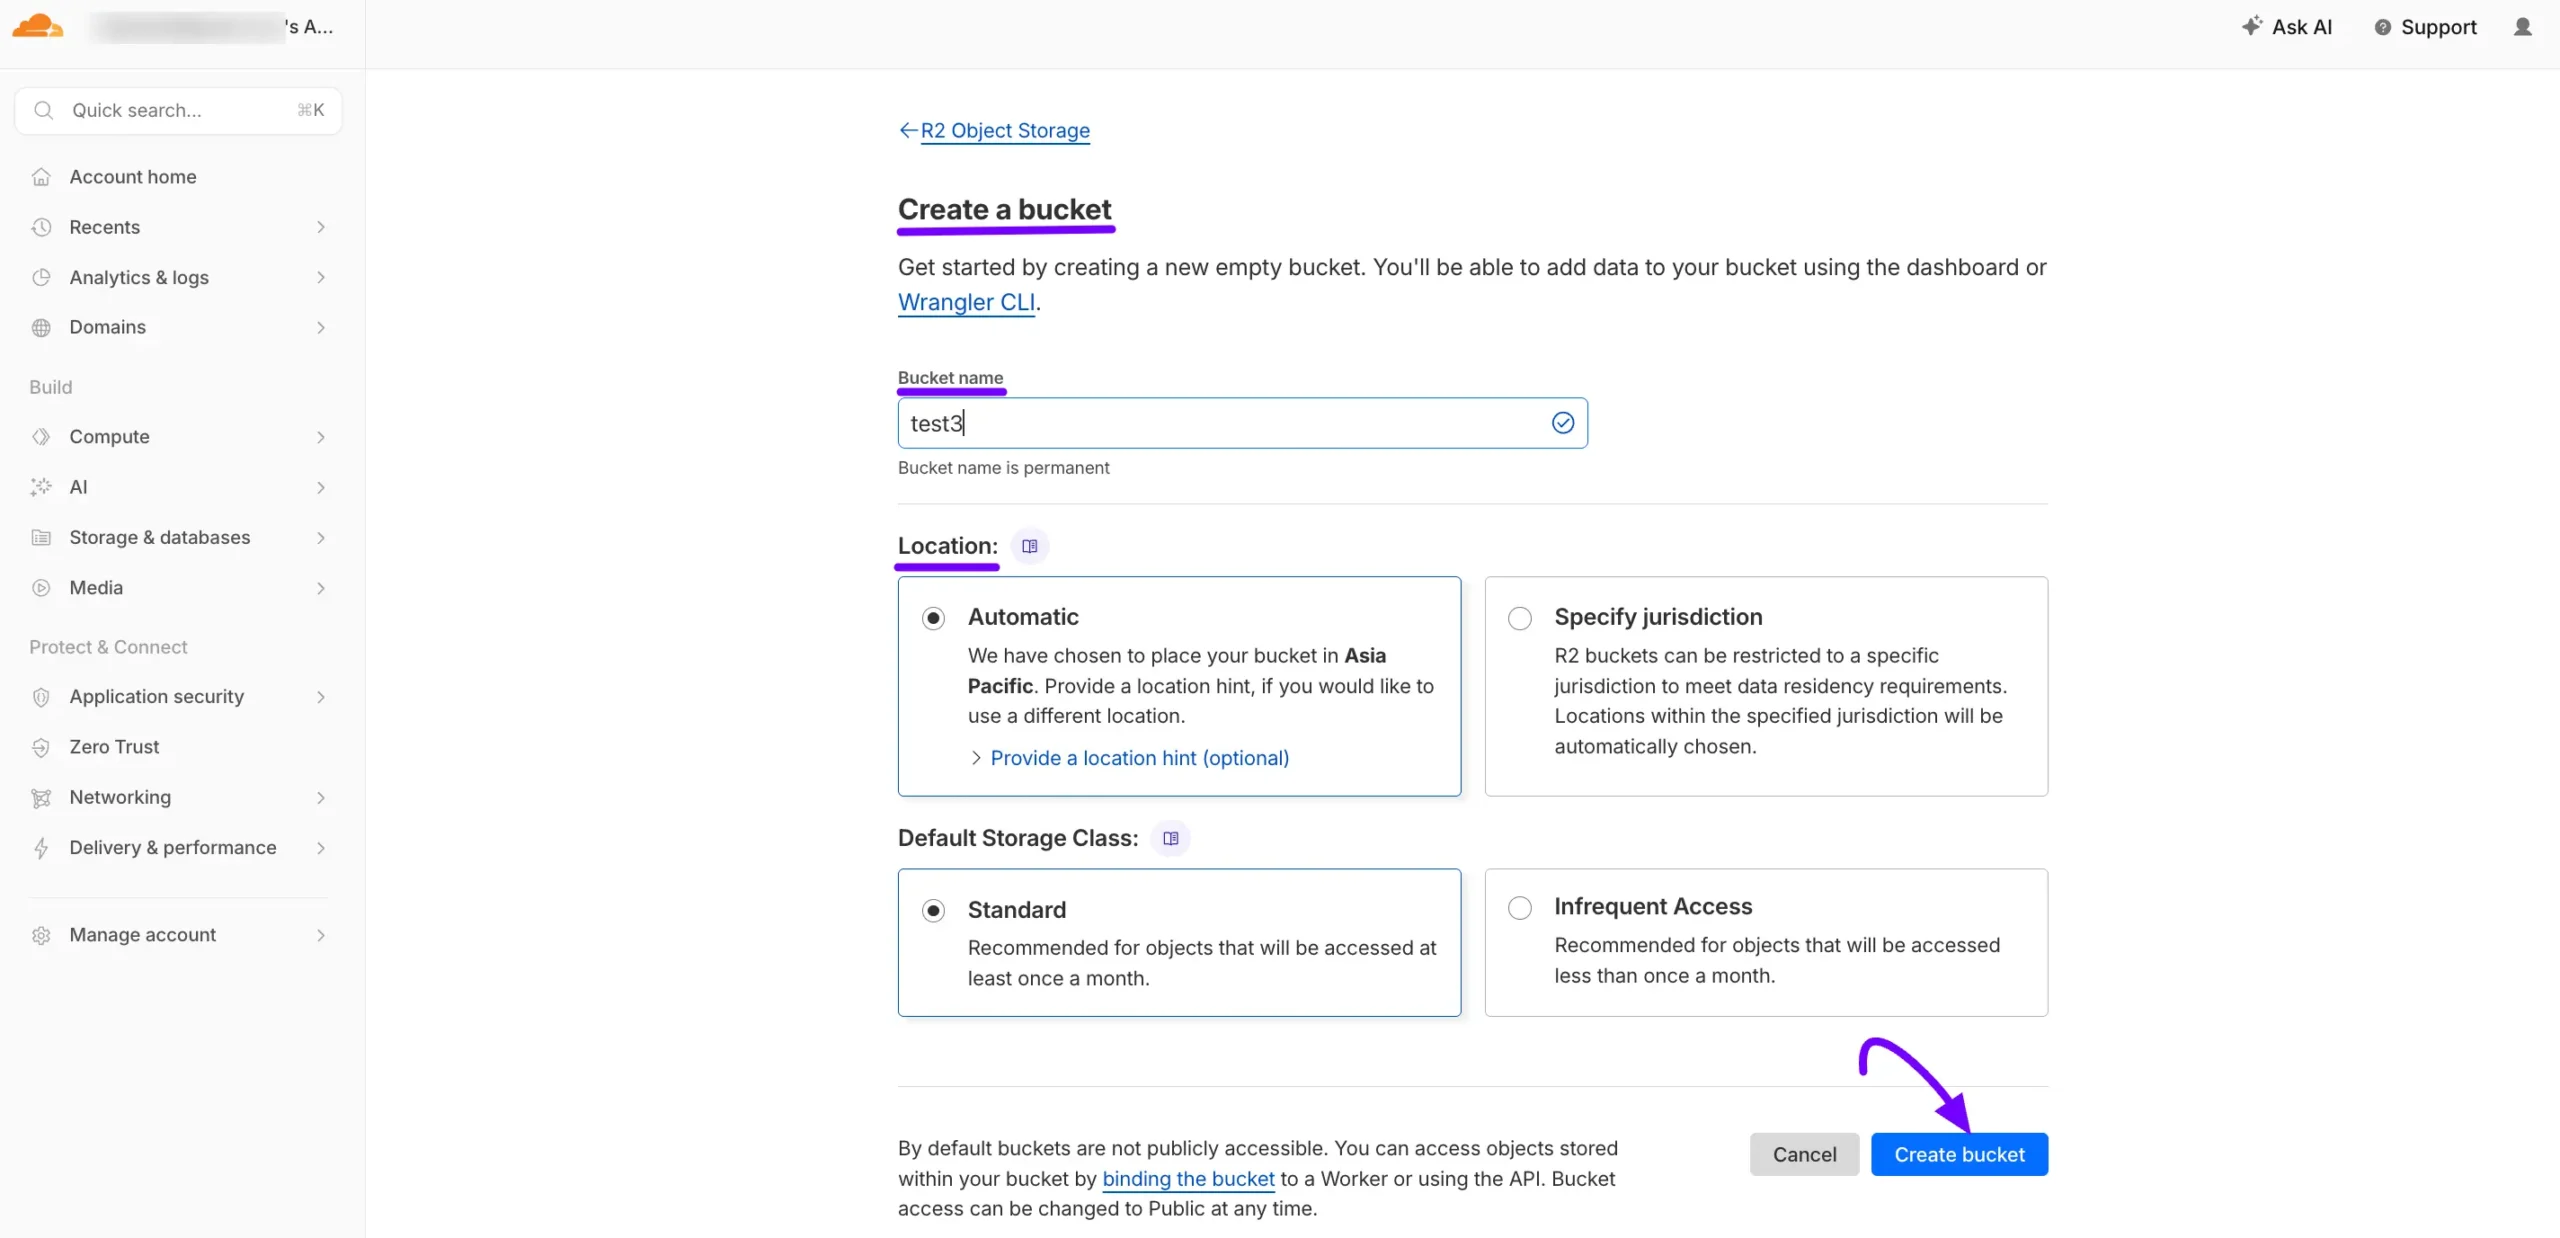Click the Cloudflare logo icon
This screenshot has height=1238, width=2560.
(x=38, y=26)
